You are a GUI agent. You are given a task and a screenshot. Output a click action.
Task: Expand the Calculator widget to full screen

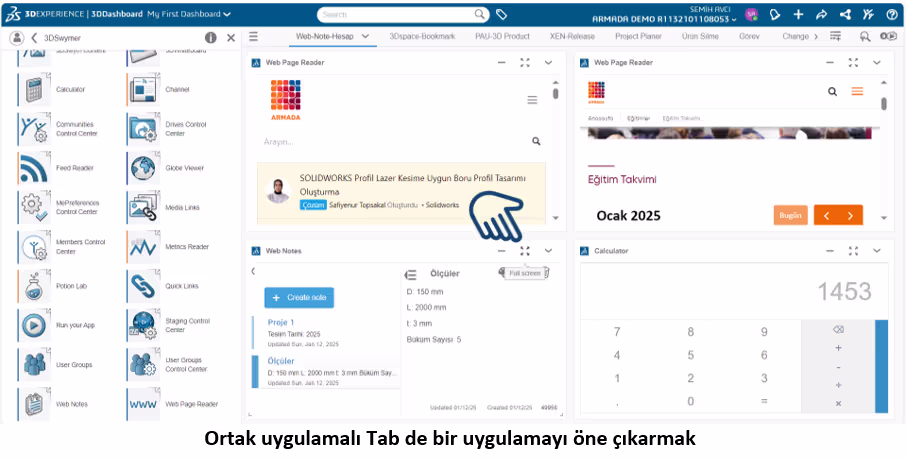[x=853, y=251]
